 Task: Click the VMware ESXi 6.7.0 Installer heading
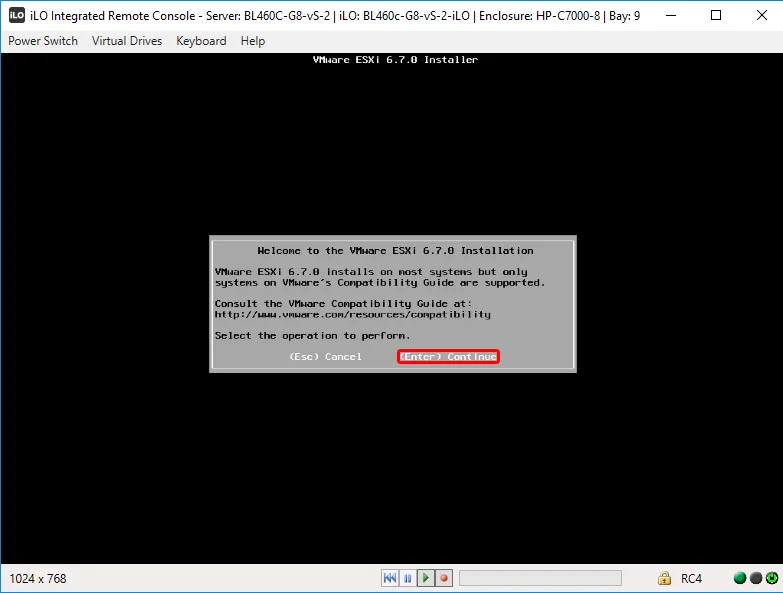[395, 59]
